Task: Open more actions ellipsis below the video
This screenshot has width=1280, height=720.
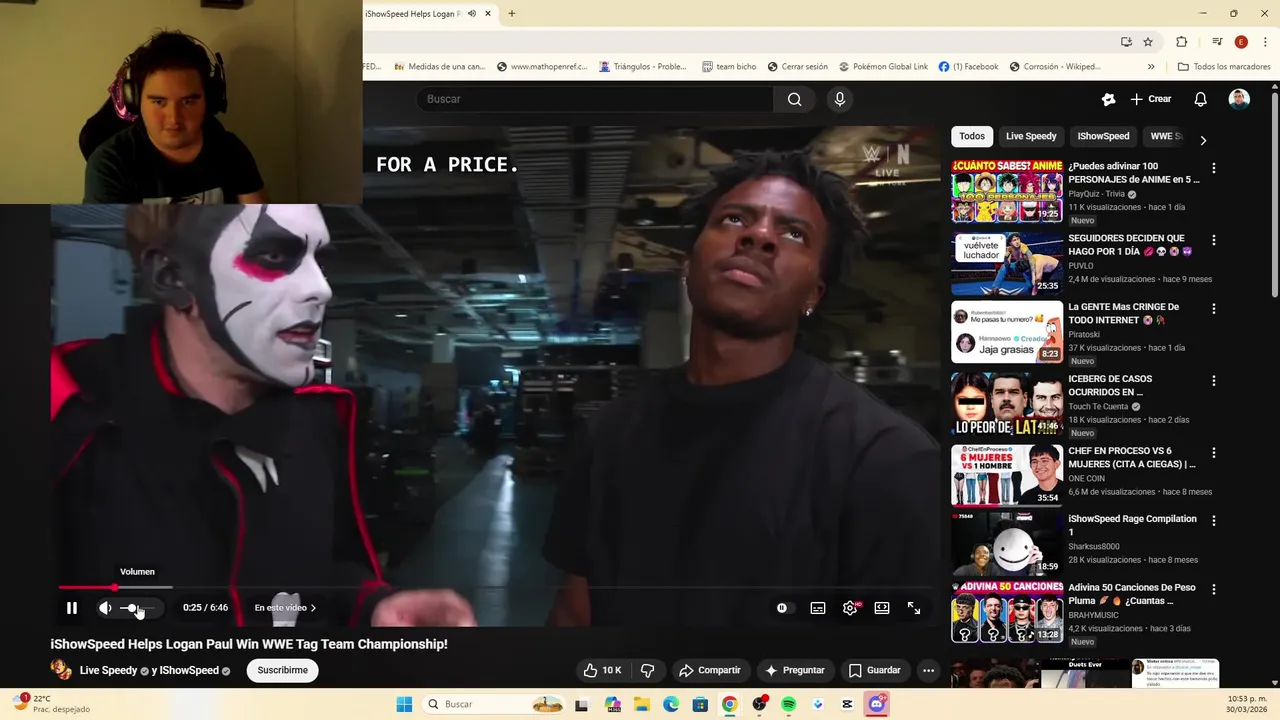Action: [x=929, y=670]
